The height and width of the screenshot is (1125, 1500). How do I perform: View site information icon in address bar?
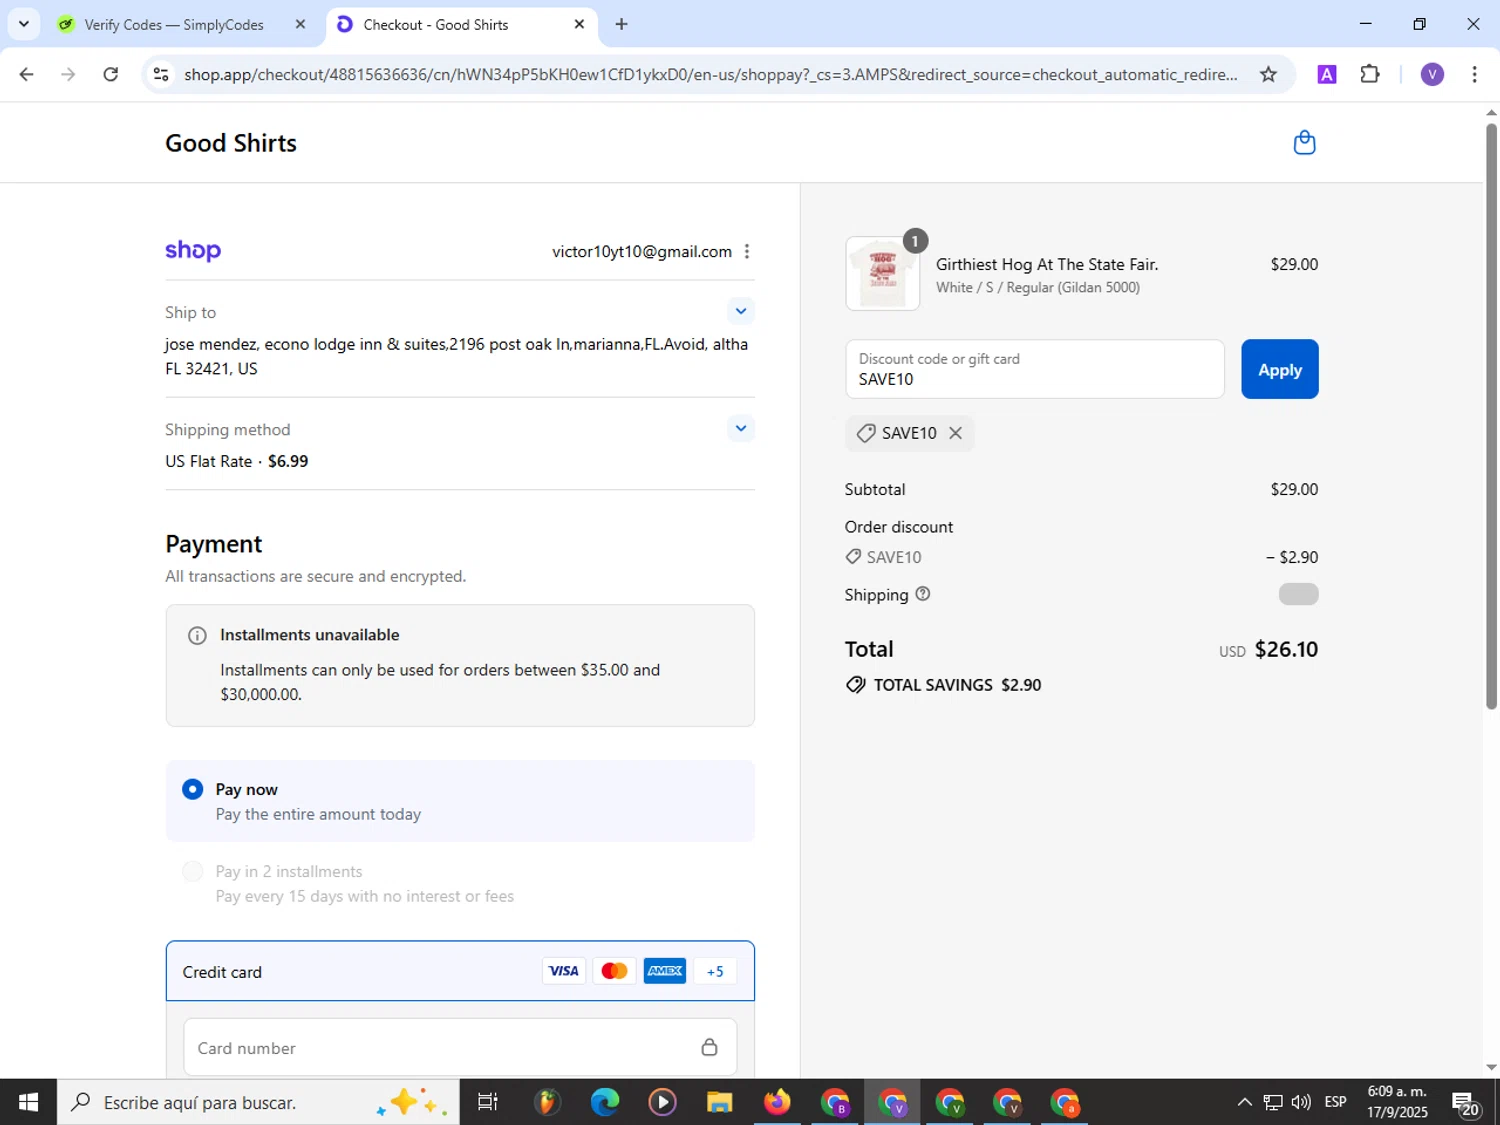point(161,74)
